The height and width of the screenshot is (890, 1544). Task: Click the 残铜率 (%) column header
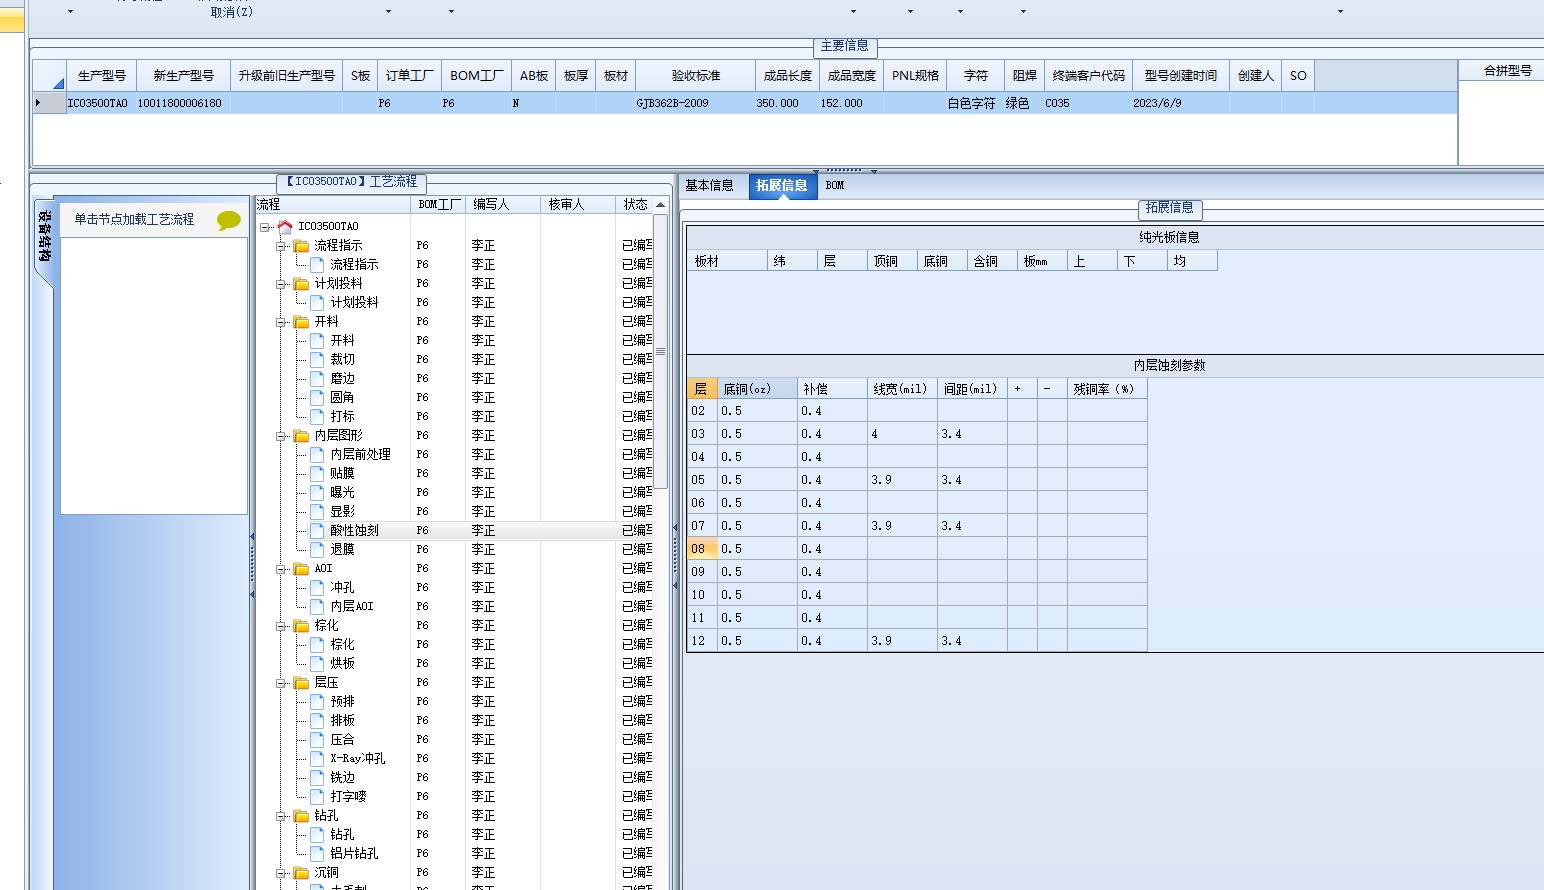pos(1107,389)
